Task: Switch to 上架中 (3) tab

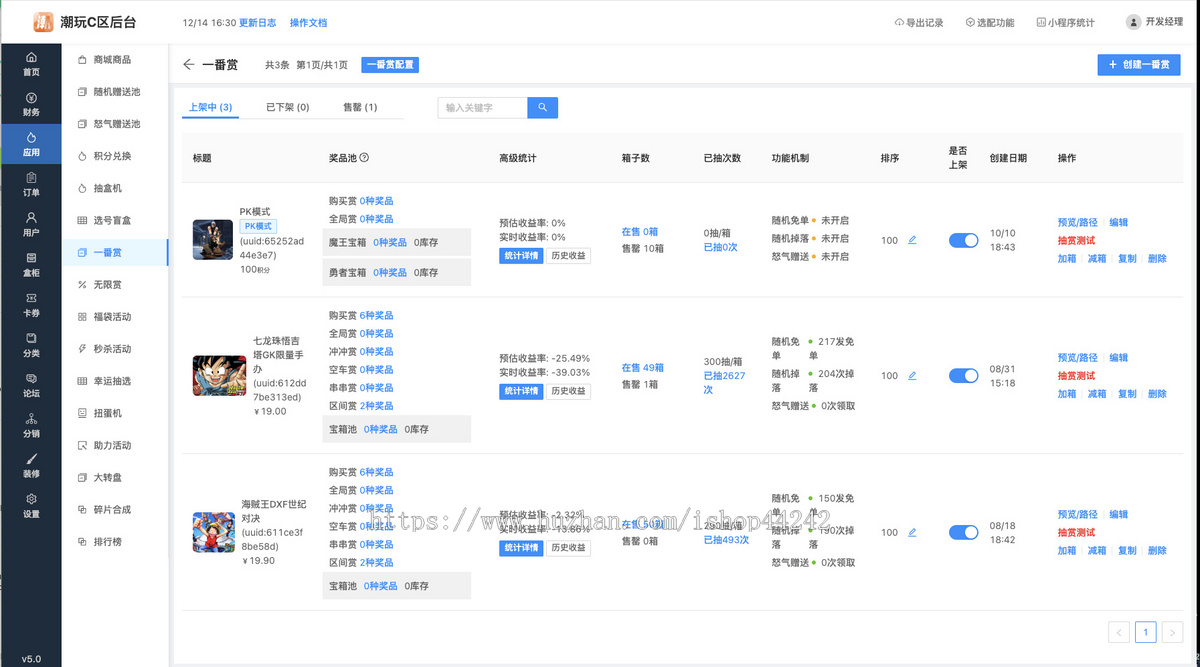Action: (210, 107)
